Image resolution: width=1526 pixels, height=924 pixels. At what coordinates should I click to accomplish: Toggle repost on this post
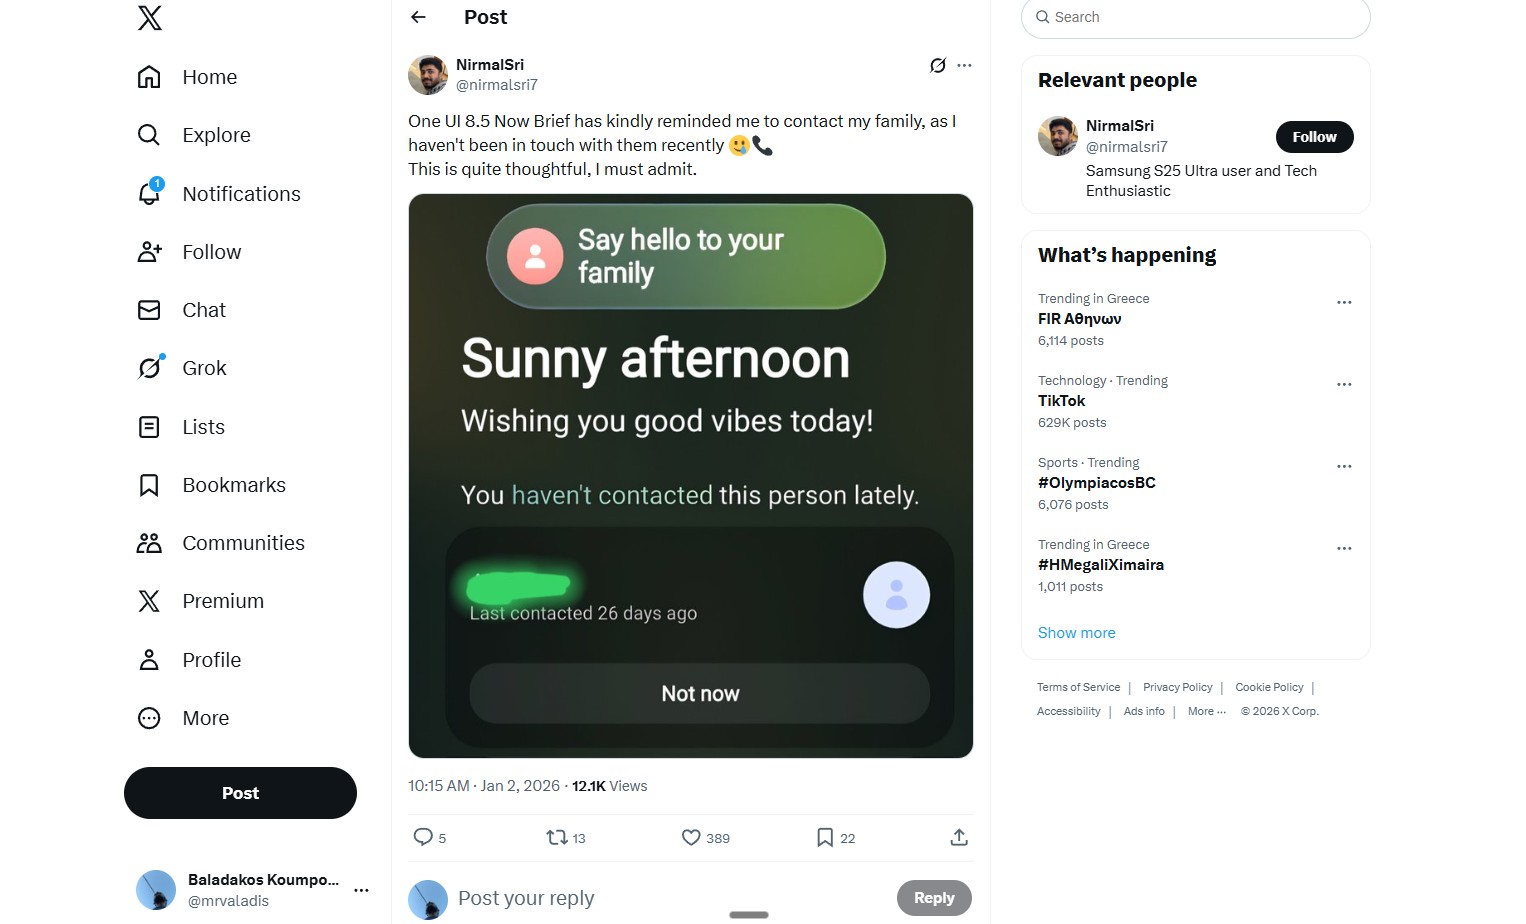pyautogui.click(x=557, y=837)
